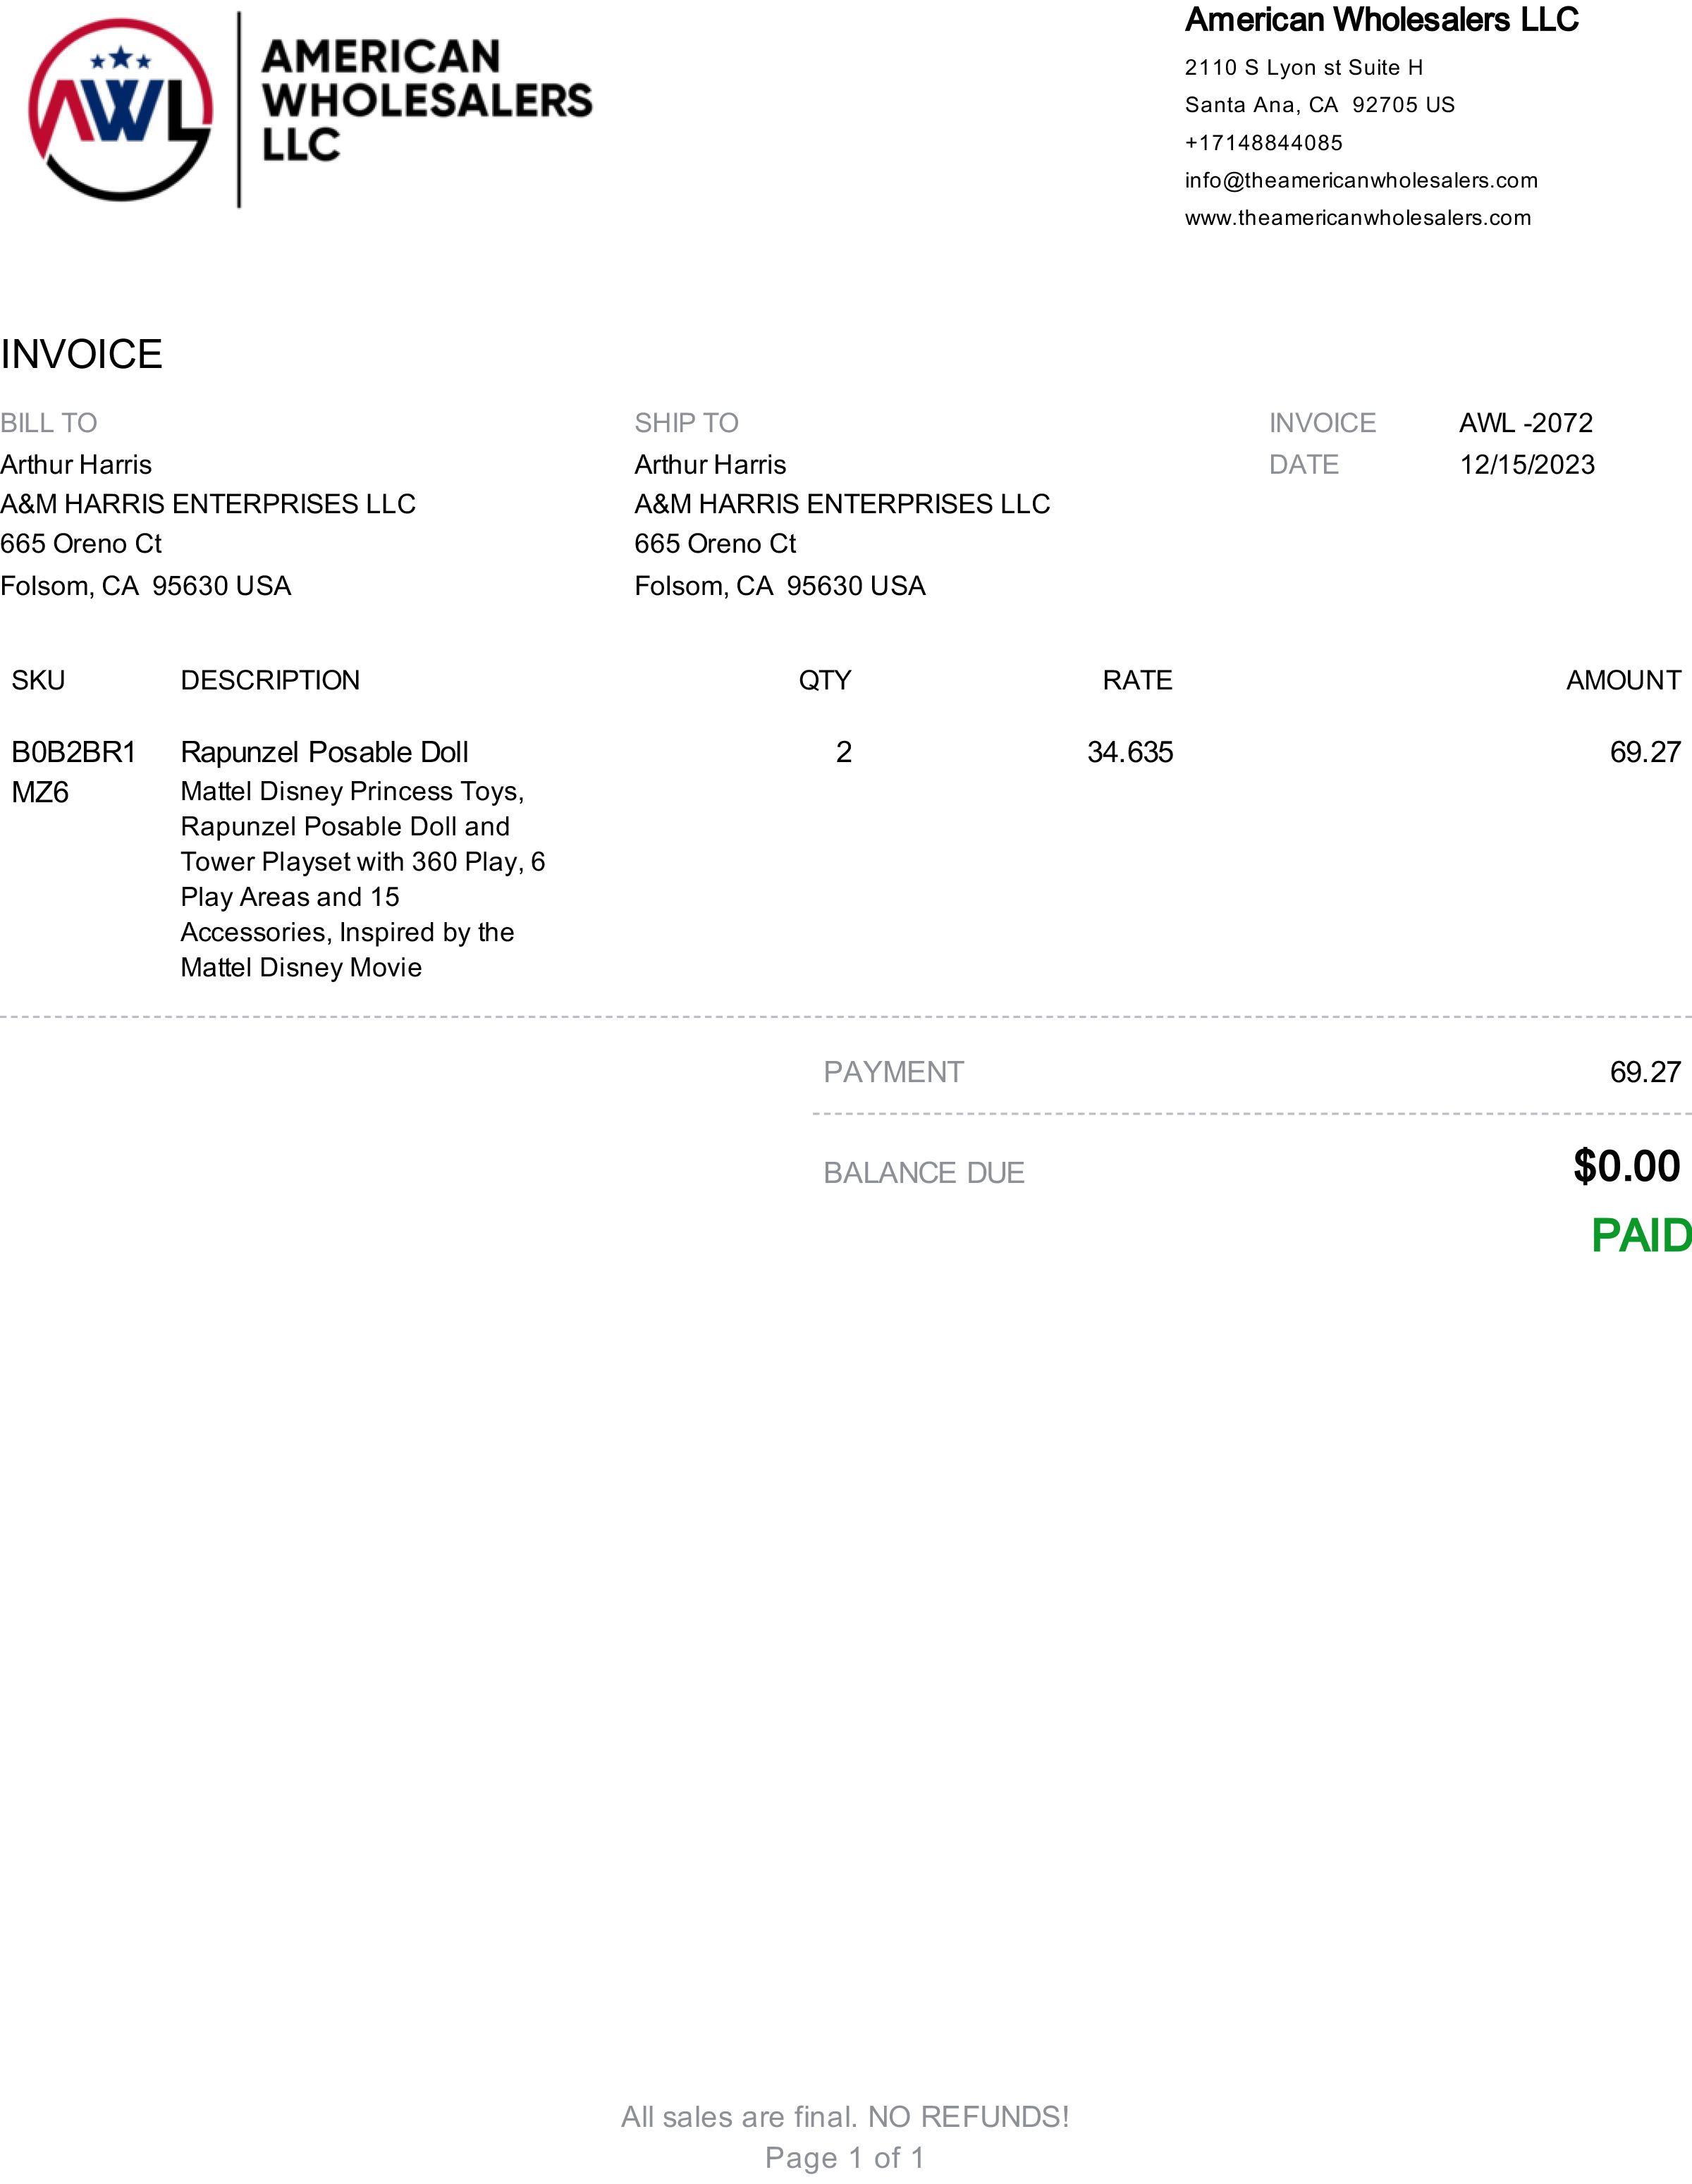Click the AMOUNT column header
Viewport: 1692px width, 2184px height.
point(1624,680)
